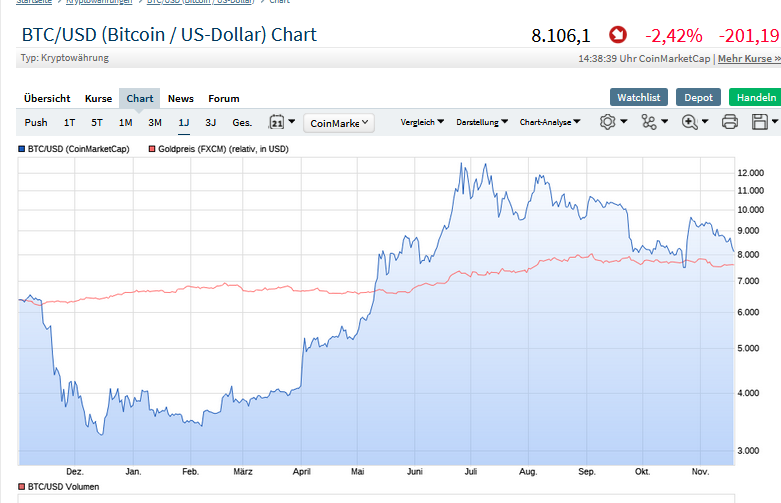This screenshot has width=781, height=503.
Task: Toggle the Goldpreis (FXCM) legend series
Action: [218, 149]
